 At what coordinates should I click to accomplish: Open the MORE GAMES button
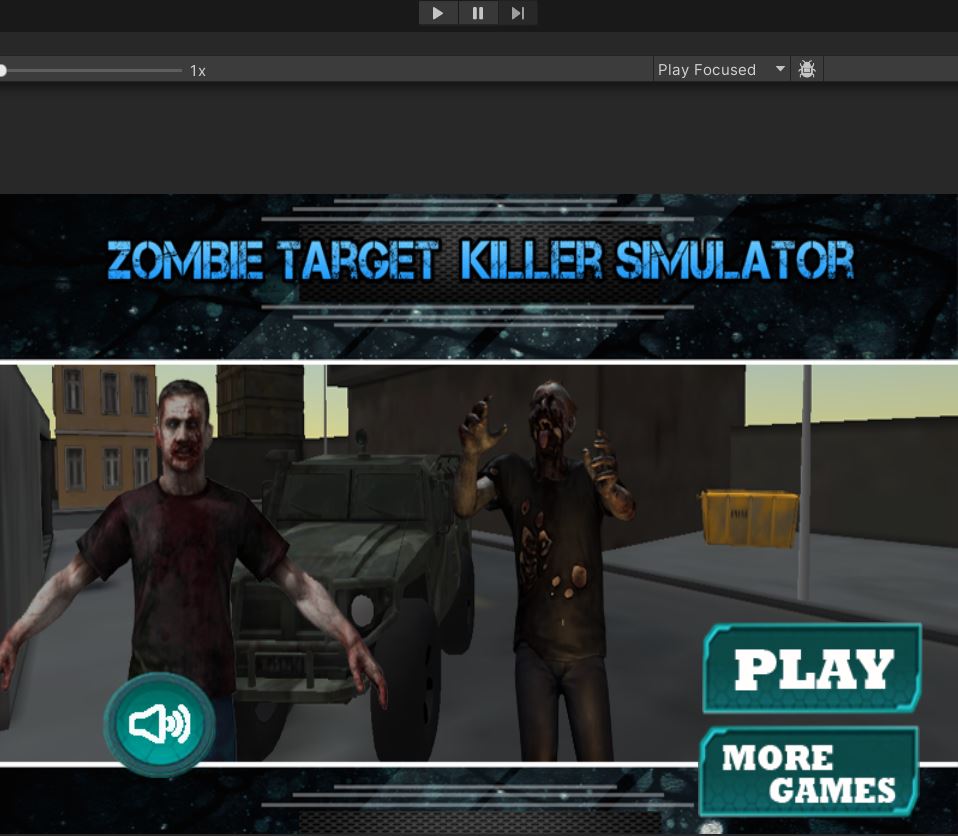pyautogui.click(x=809, y=773)
